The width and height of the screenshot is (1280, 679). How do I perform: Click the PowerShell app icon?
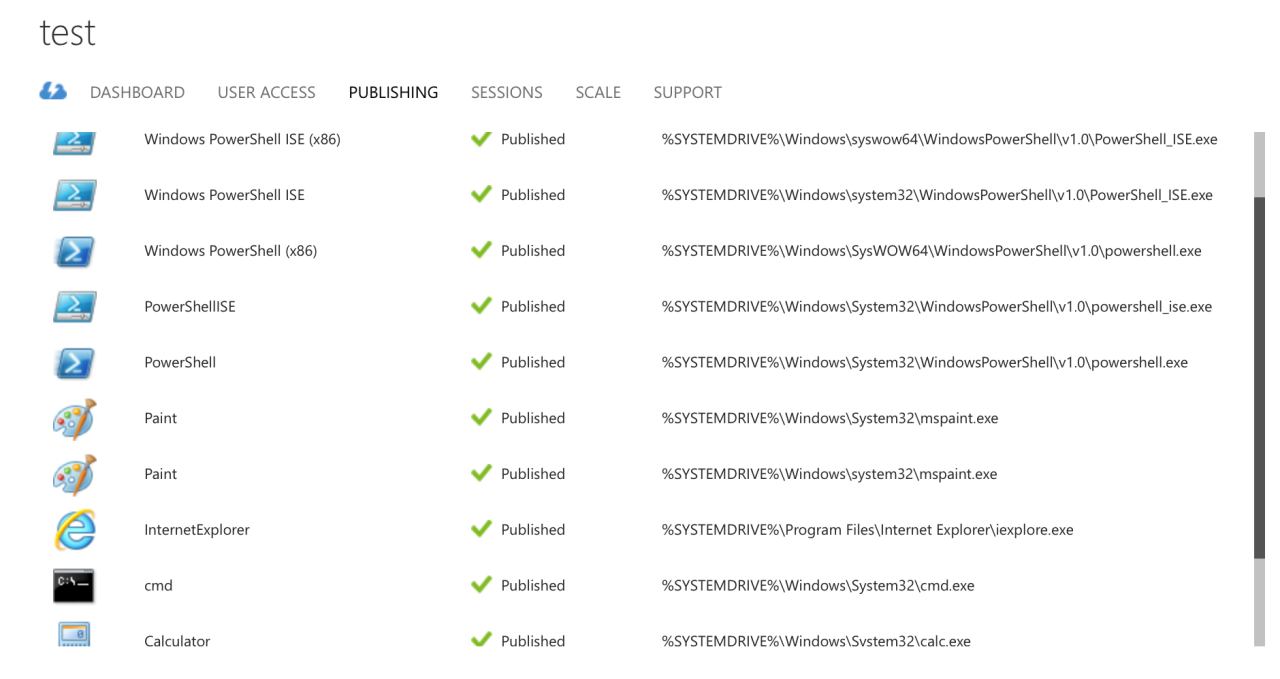[74, 363]
